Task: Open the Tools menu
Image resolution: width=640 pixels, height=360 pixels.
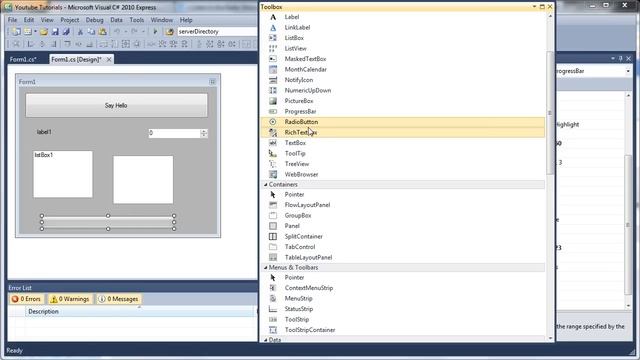Action: click(137, 20)
